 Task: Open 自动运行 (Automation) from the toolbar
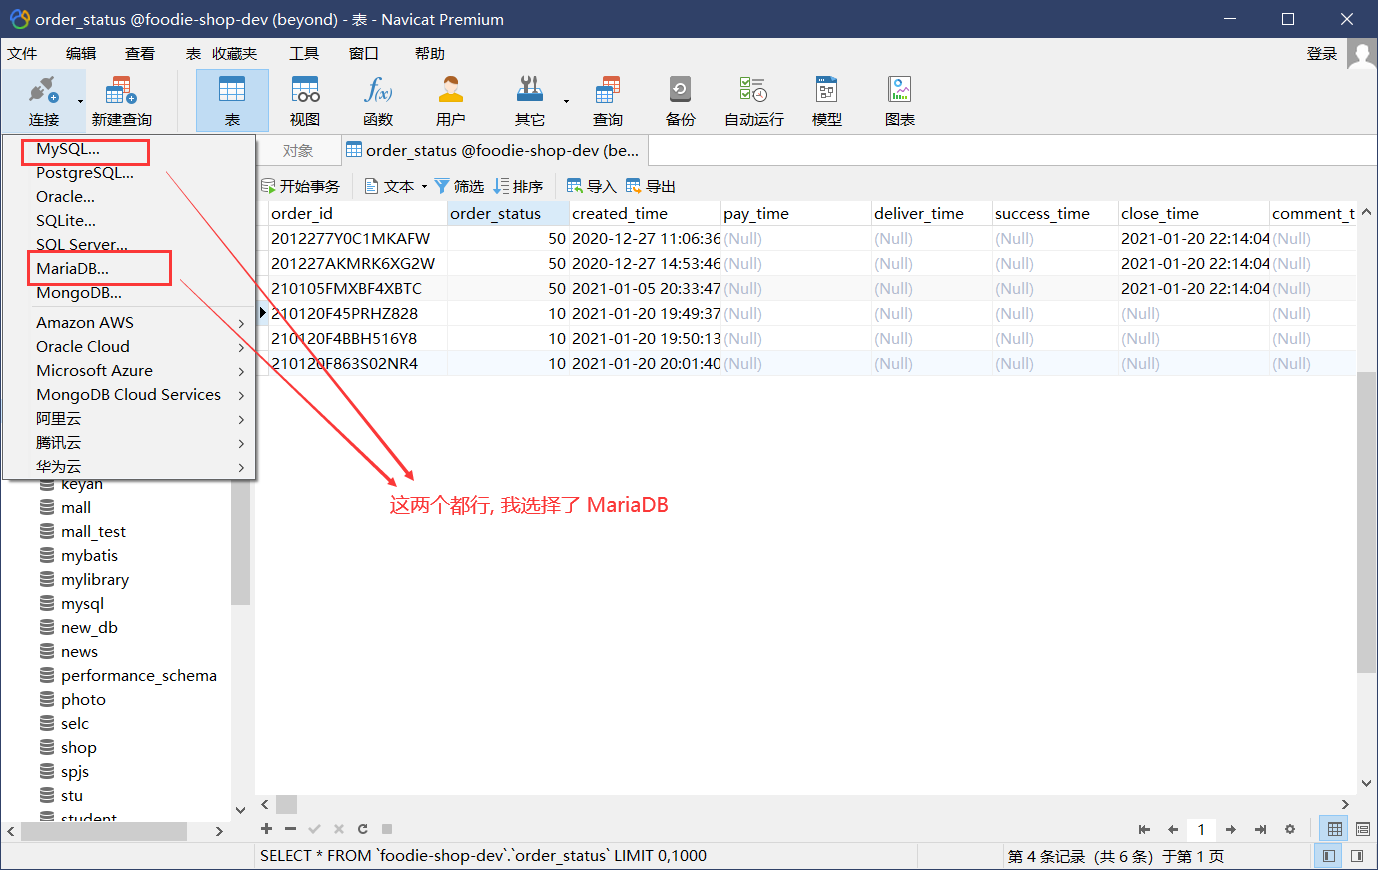click(x=754, y=100)
